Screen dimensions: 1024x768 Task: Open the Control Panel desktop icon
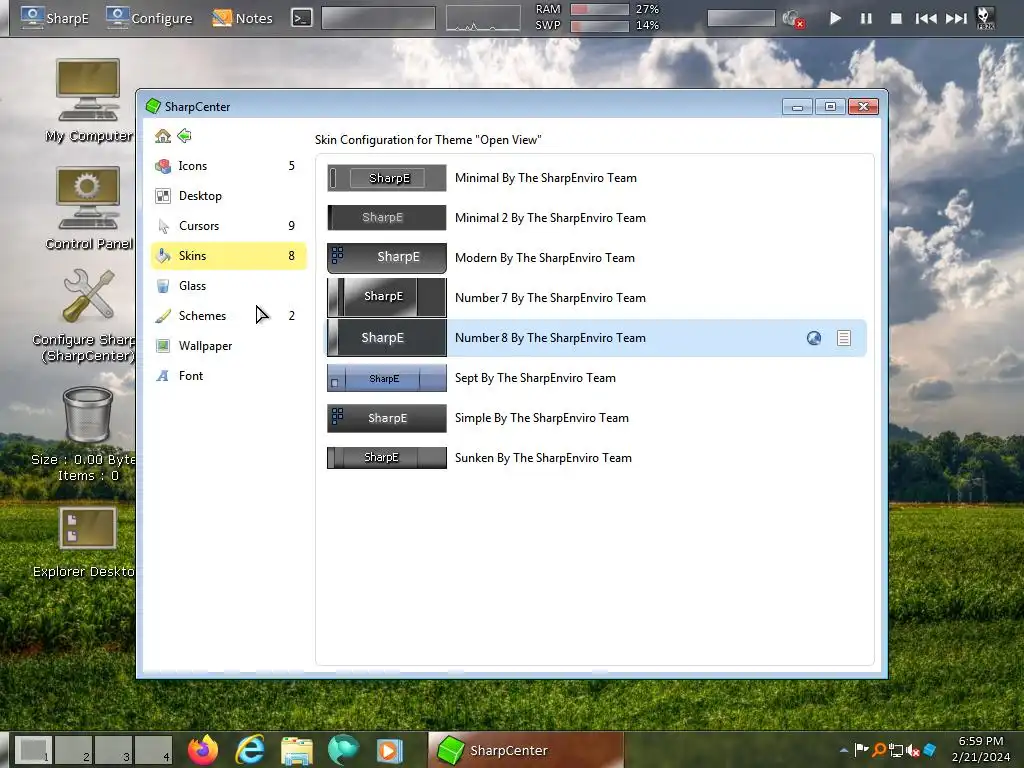(88, 208)
